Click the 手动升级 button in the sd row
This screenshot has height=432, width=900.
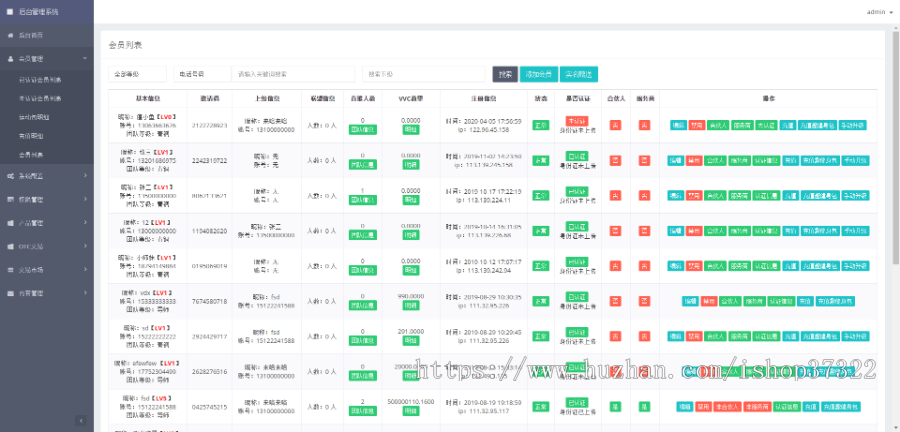[x=855, y=336]
